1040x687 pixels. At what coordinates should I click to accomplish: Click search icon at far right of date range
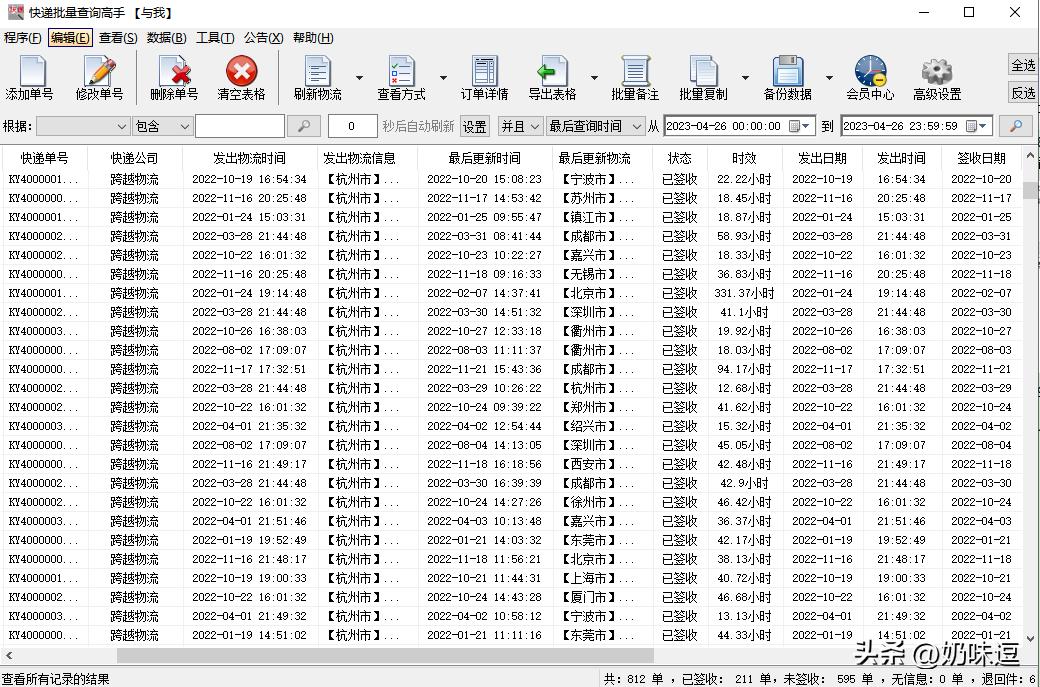[1015, 126]
